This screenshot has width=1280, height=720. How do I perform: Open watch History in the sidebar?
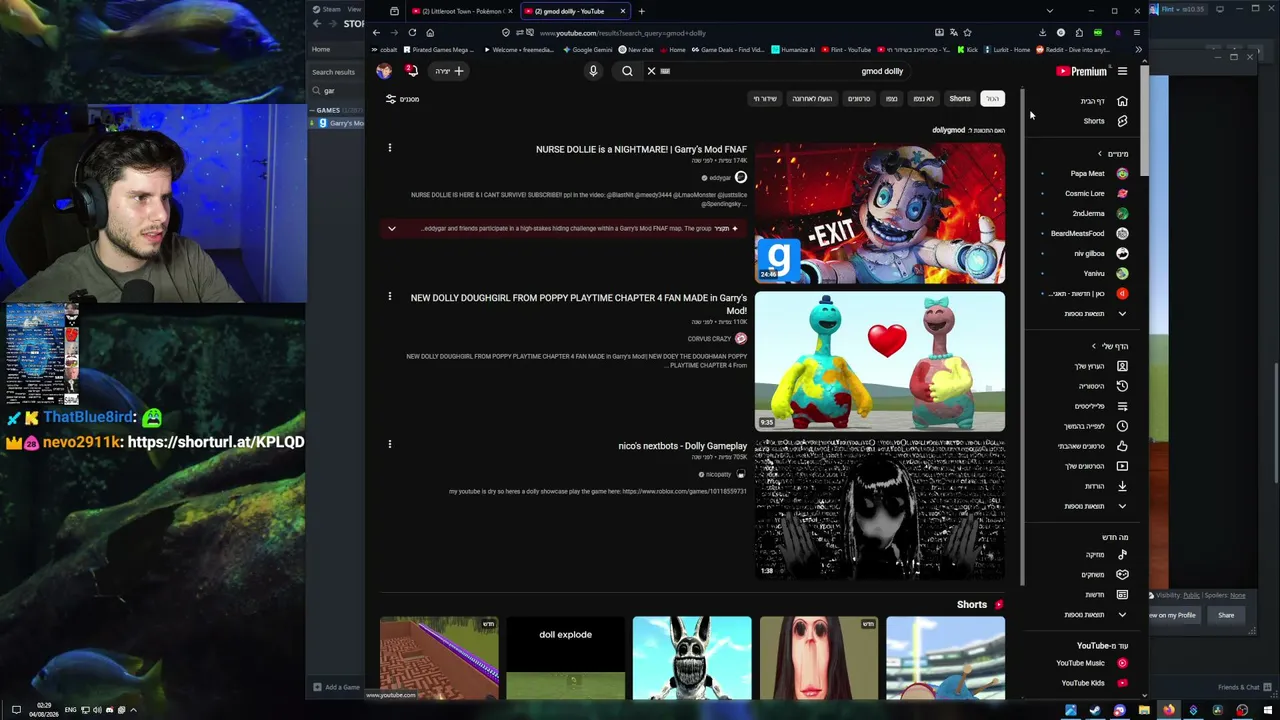[1102, 386]
